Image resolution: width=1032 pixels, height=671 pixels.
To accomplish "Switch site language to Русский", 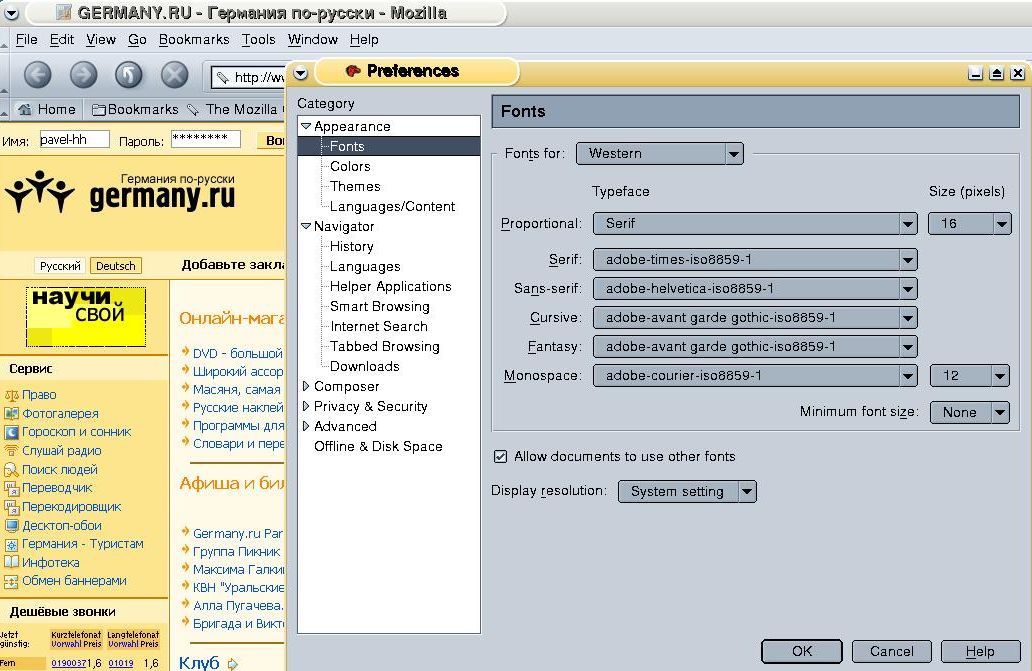I will pos(60,266).
